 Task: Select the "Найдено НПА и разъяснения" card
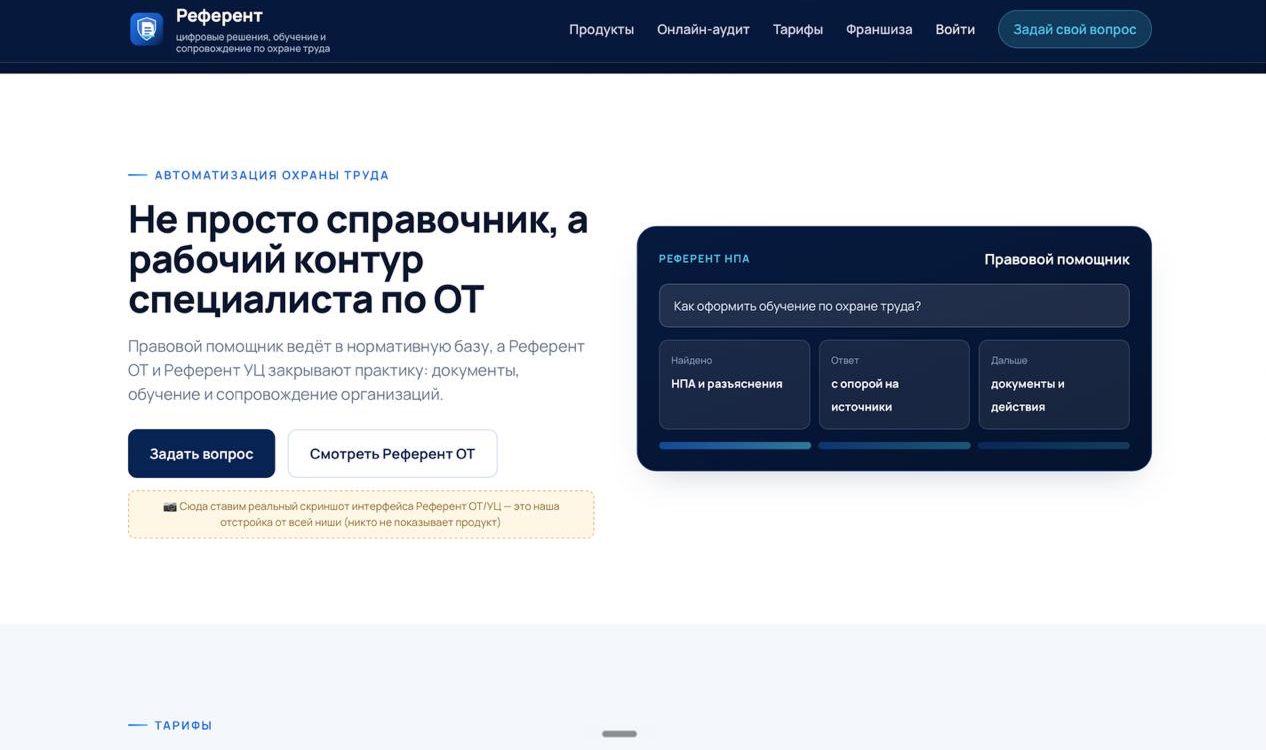point(734,384)
